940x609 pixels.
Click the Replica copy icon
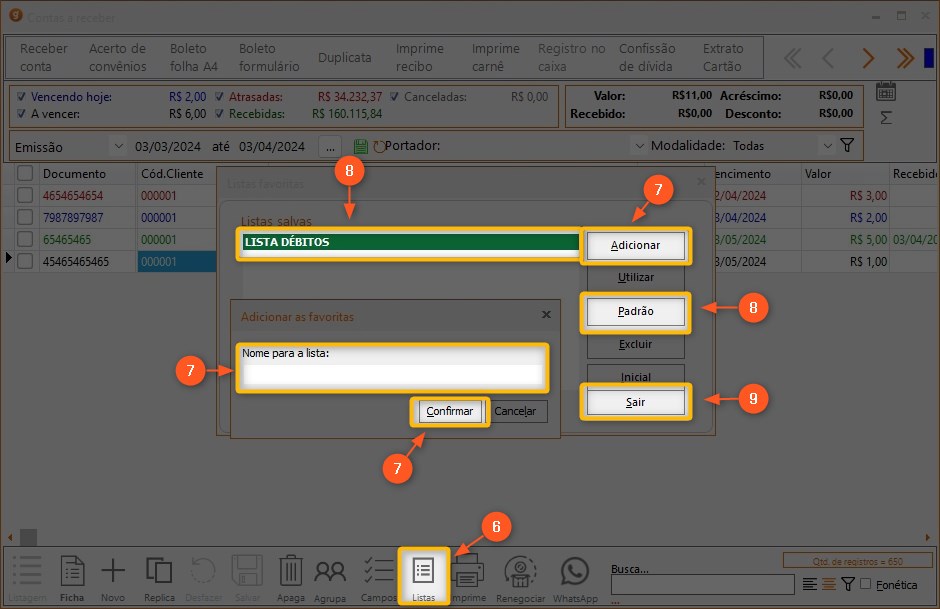(159, 574)
